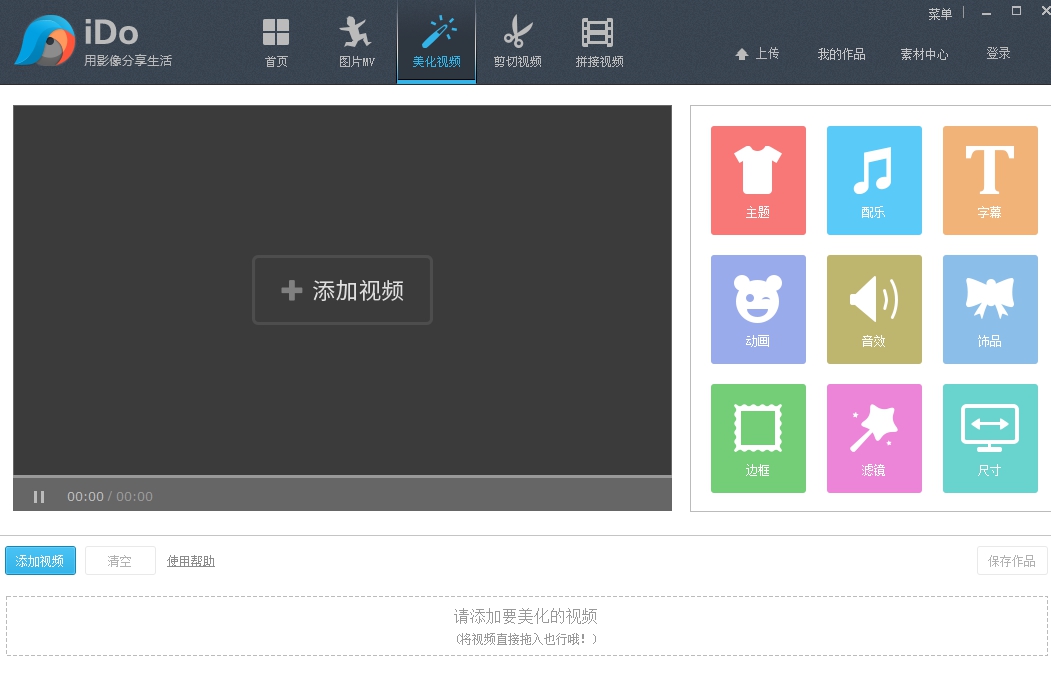This screenshot has width=1051, height=699.
Task: Open the 拼接视频 video joining tab
Action: (x=597, y=42)
